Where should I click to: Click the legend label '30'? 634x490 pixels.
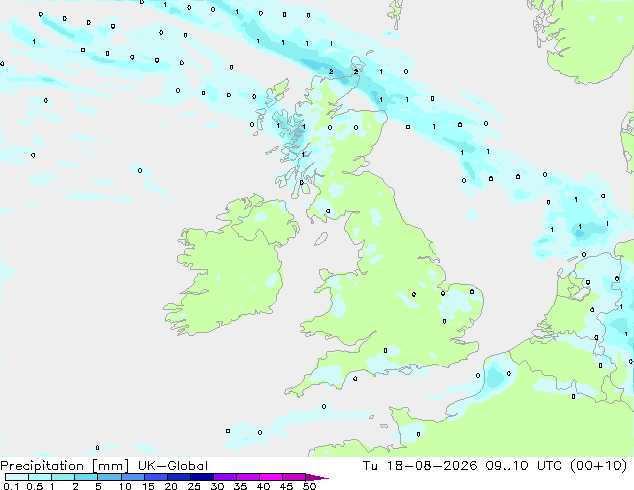click(217, 486)
